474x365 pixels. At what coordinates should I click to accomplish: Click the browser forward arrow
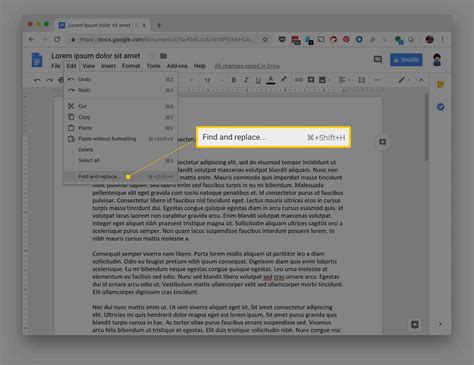pos(44,39)
